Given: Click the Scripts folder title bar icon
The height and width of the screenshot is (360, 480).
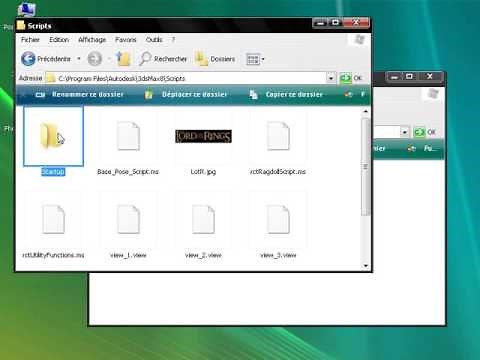Looking at the screenshot, I should [x=21, y=25].
